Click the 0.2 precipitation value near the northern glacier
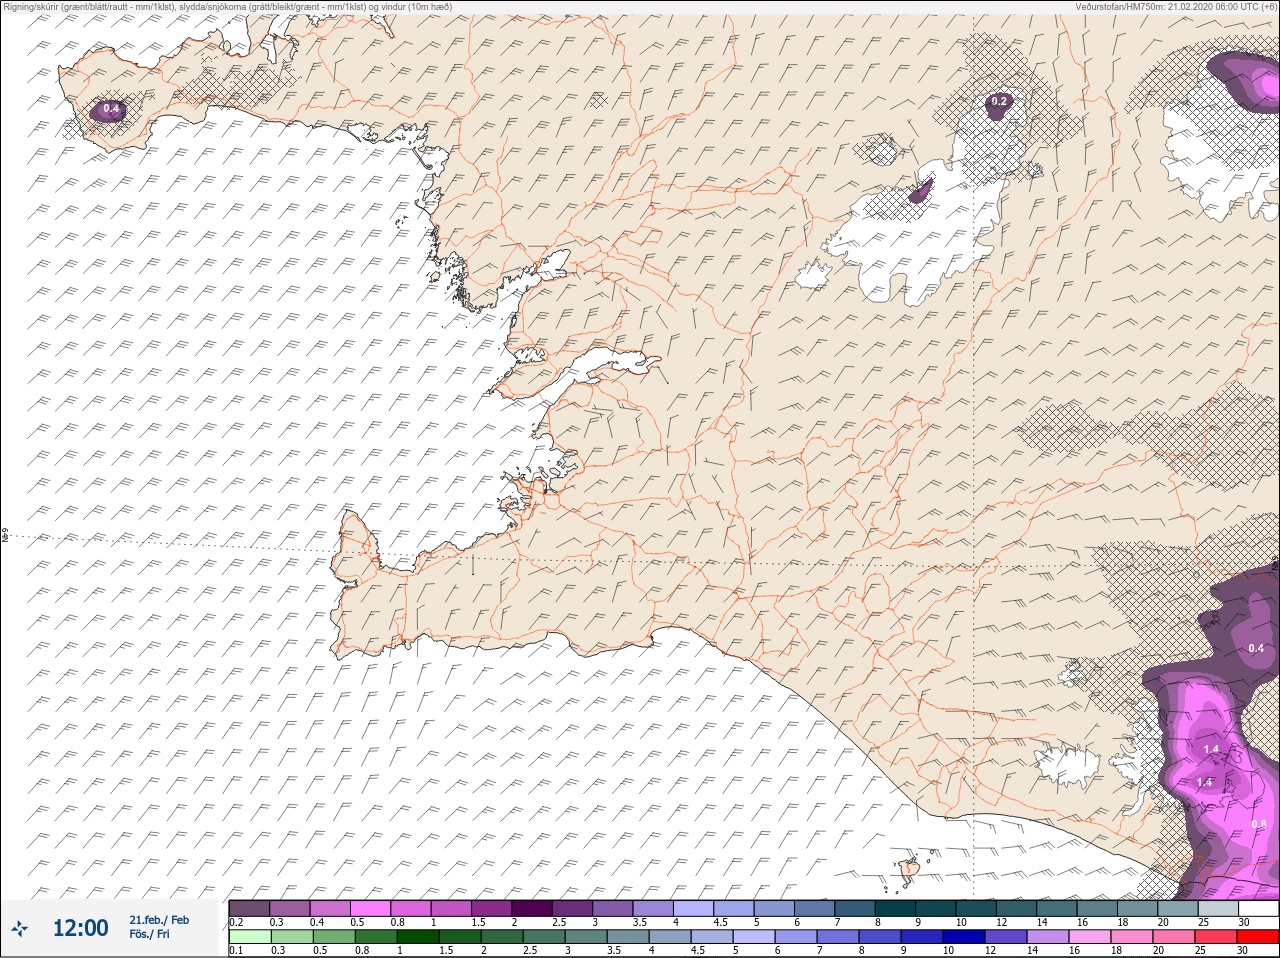The width and height of the screenshot is (1280, 958). (x=999, y=101)
